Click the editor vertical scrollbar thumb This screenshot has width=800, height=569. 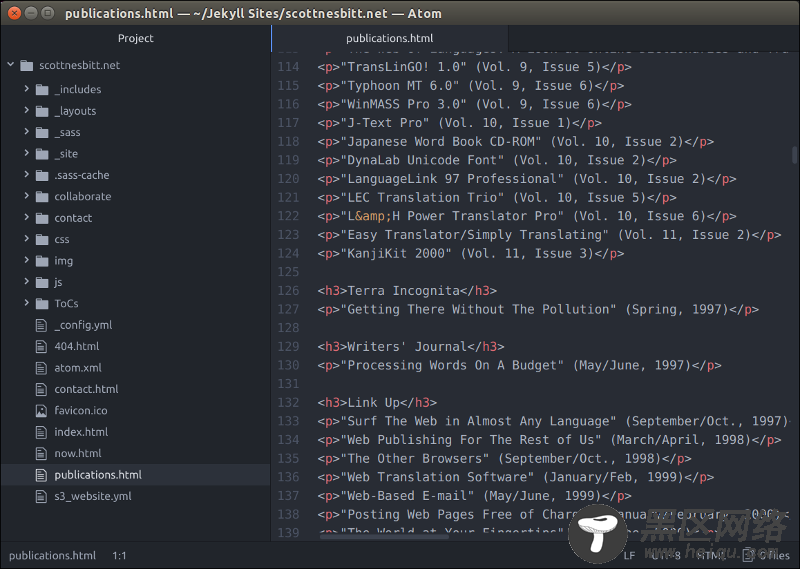(794, 155)
